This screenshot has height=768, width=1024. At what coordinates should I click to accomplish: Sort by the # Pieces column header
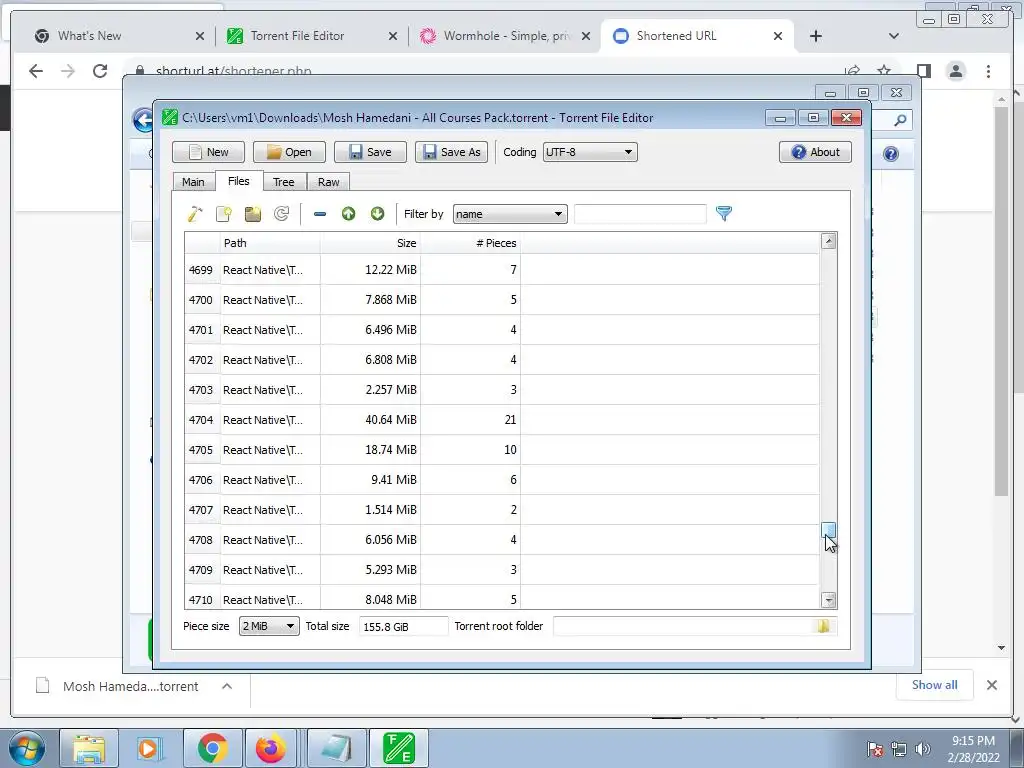click(x=470, y=243)
